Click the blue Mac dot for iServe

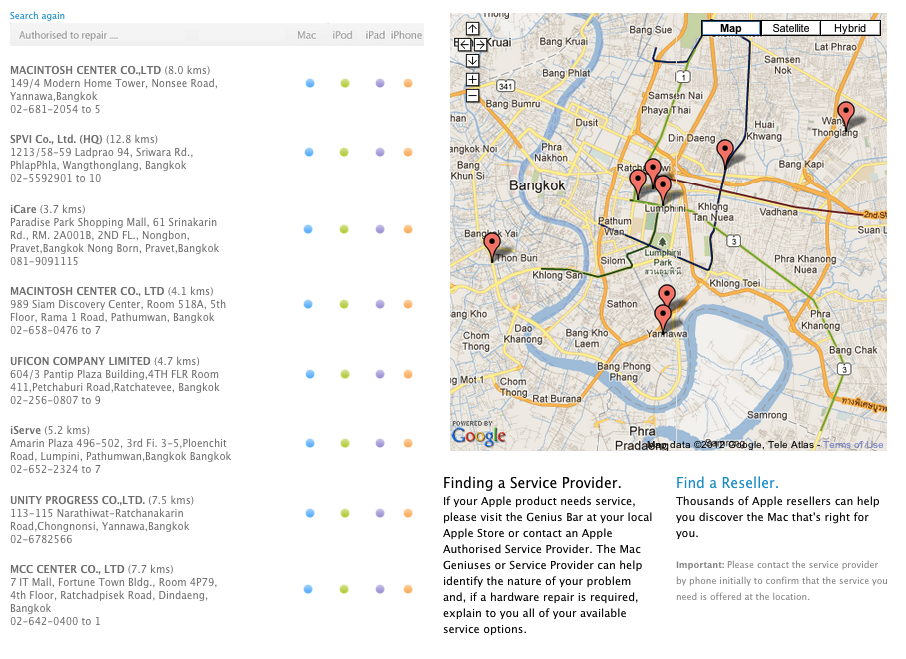(x=310, y=444)
